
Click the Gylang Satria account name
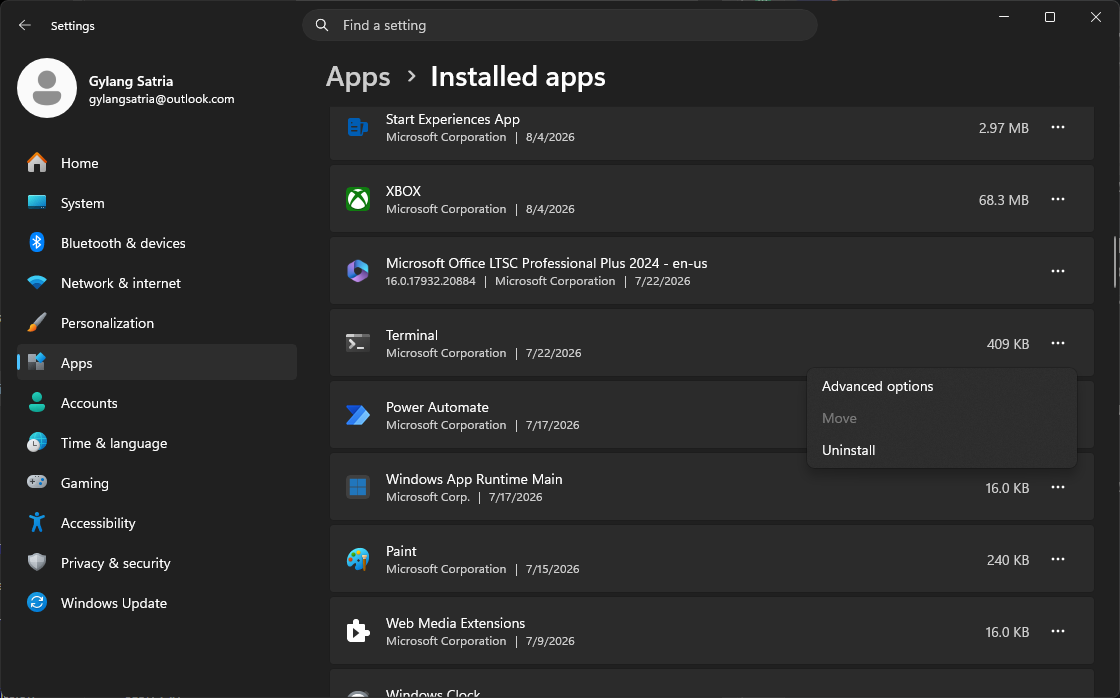pyautogui.click(x=131, y=81)
